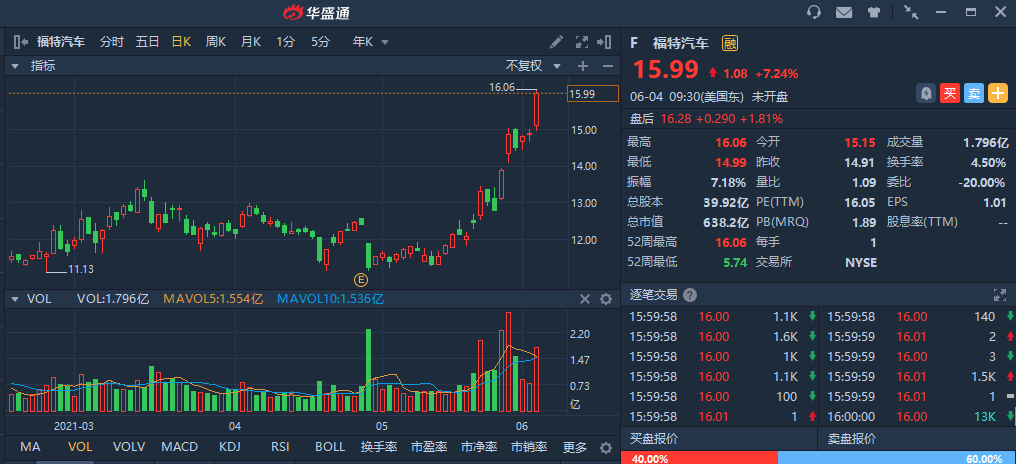Click 买盘报价 40.00% red bar
1016x464 pixels.
(x=698, y=458)
